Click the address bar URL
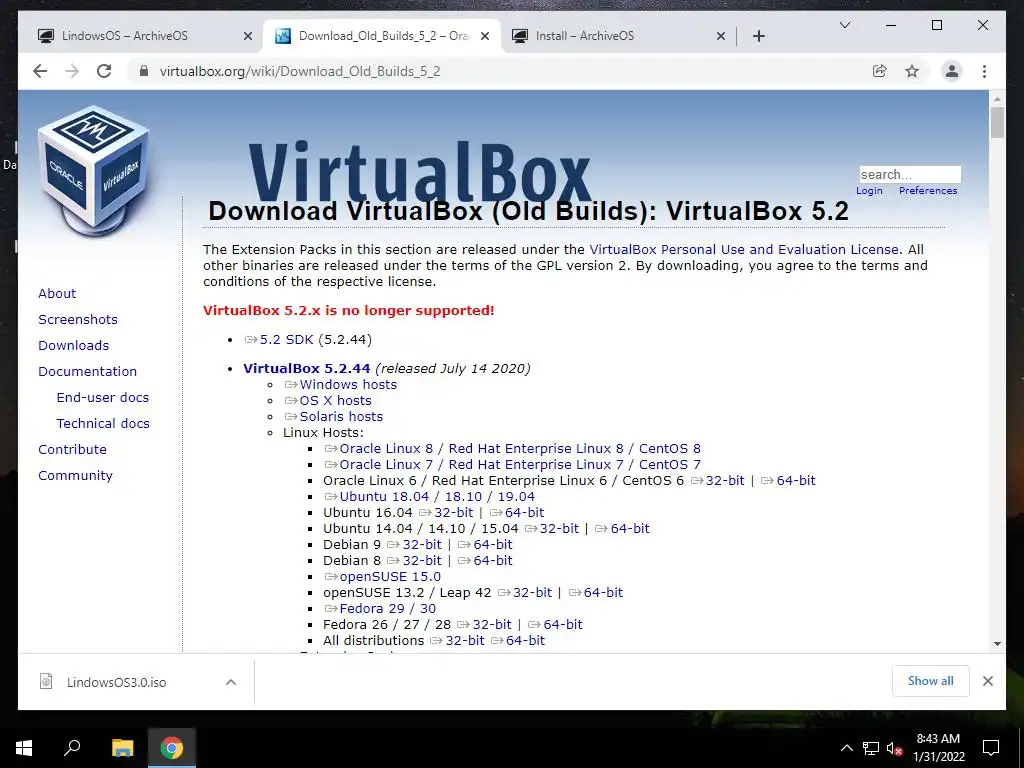This screenshot has width=1024, height=768. click(x=300, y=71)
